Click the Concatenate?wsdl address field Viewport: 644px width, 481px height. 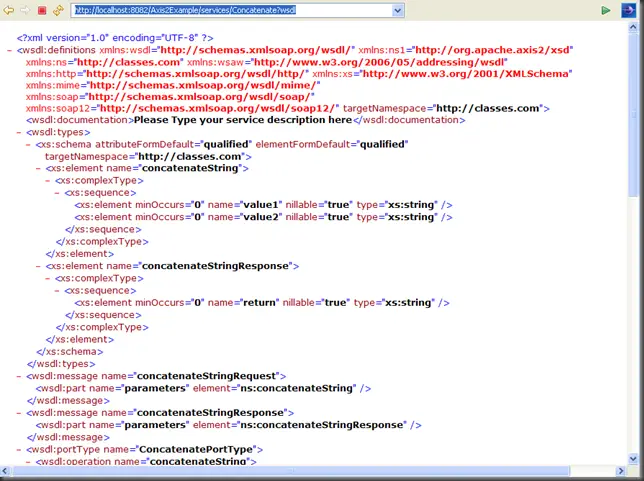coord(232,10)
